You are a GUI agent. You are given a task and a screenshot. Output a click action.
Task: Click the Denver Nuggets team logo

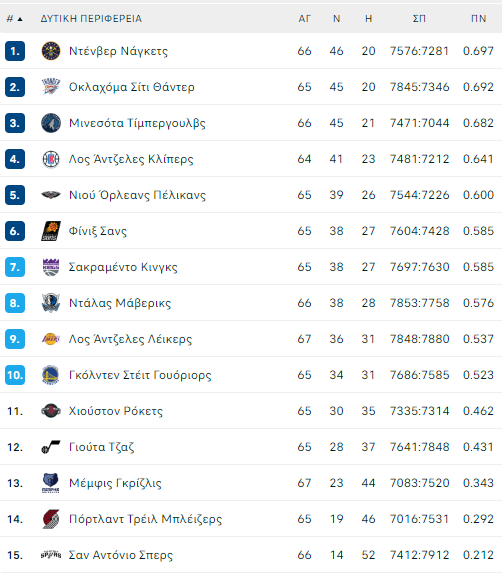coord(51,51)
